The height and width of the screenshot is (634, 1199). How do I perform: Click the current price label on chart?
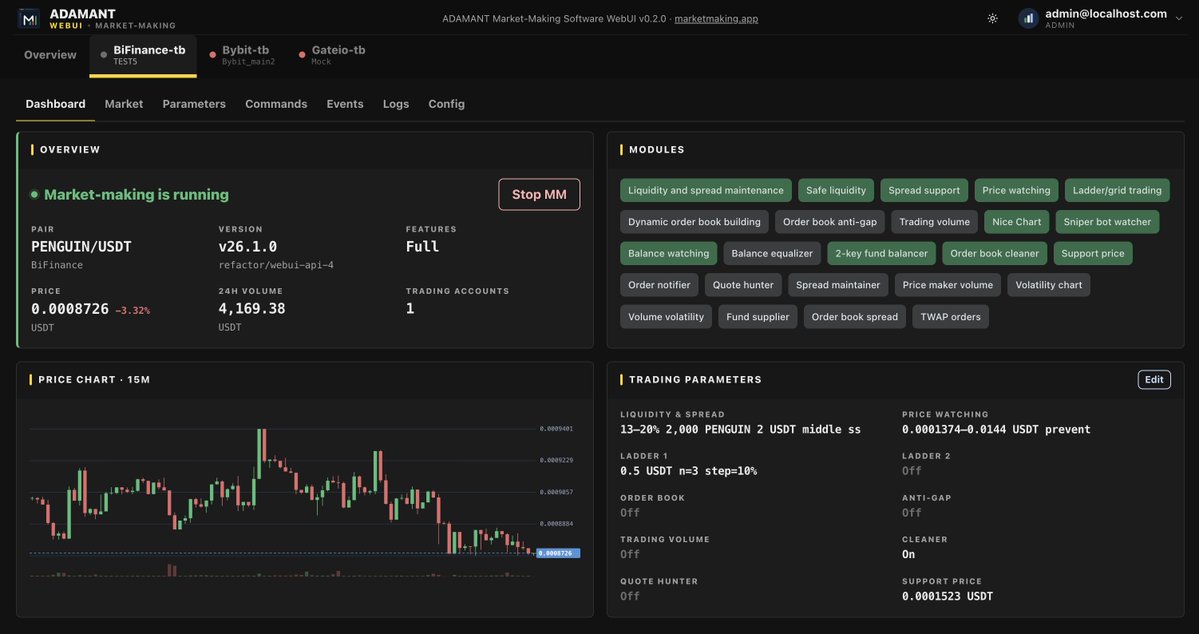[x=558, y=553]
